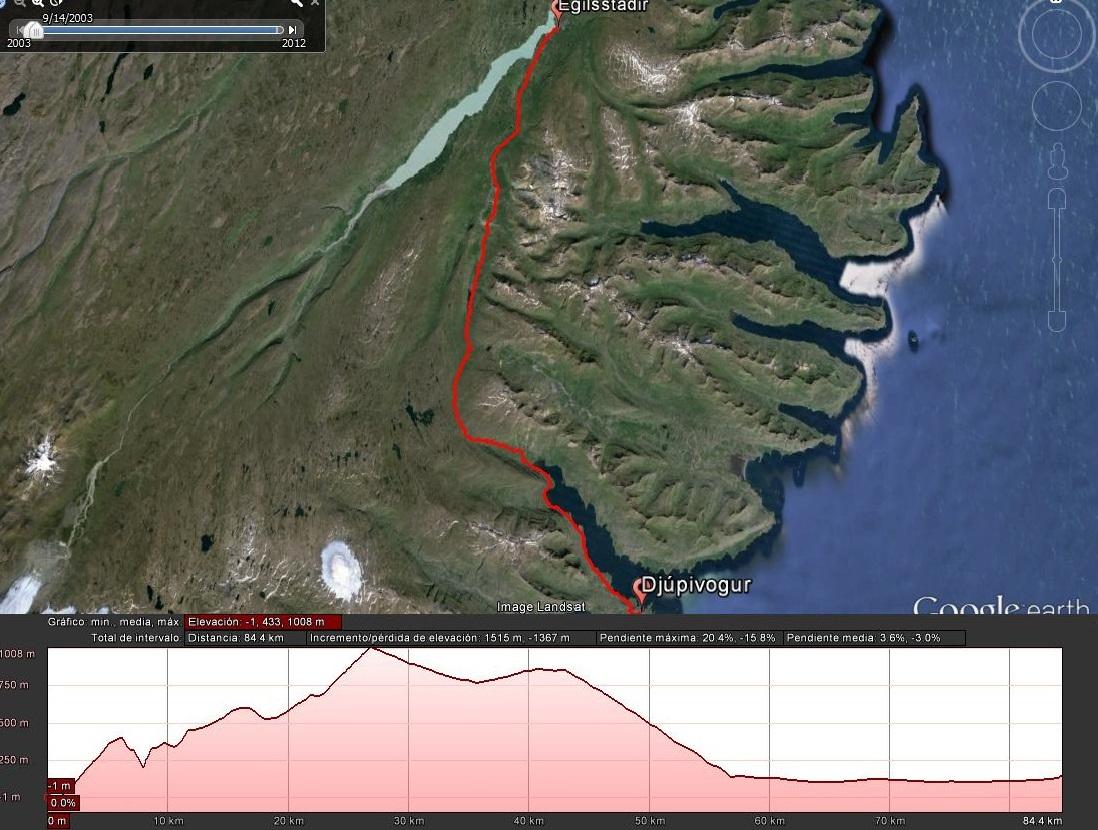This screenshot has width=1098, height=830.
Task: Click the elevation profile peak at 1008 m
Action: coord(373,649)
